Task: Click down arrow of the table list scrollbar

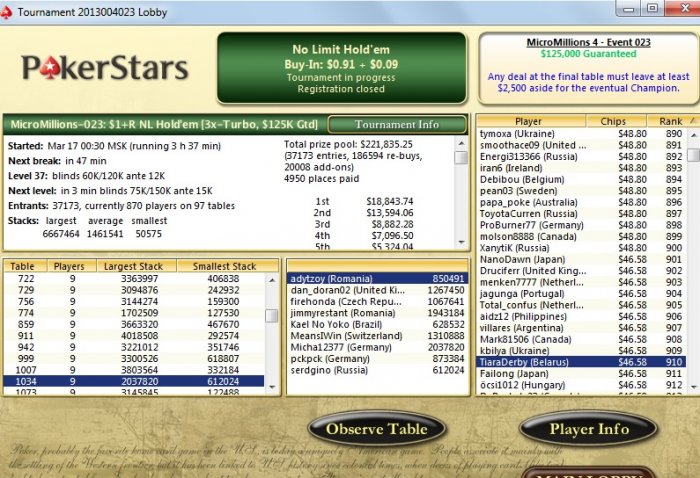Action: [272, 387]
